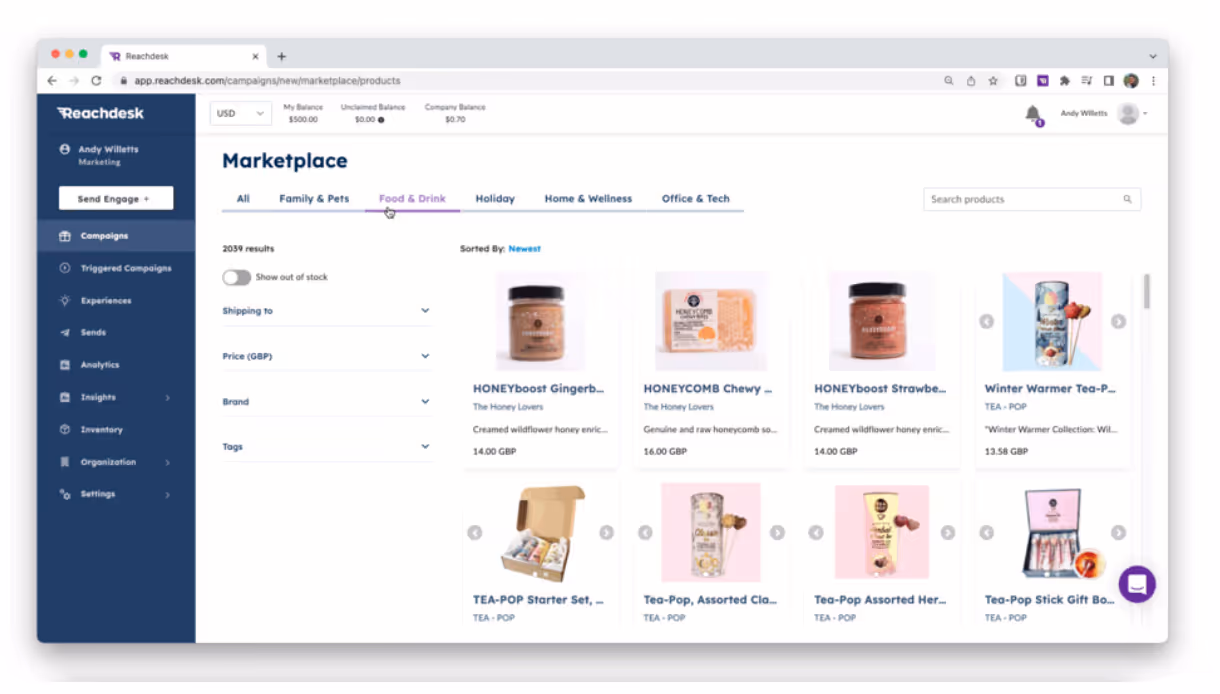Click the Send Engage + button

[x=116, y=198]
